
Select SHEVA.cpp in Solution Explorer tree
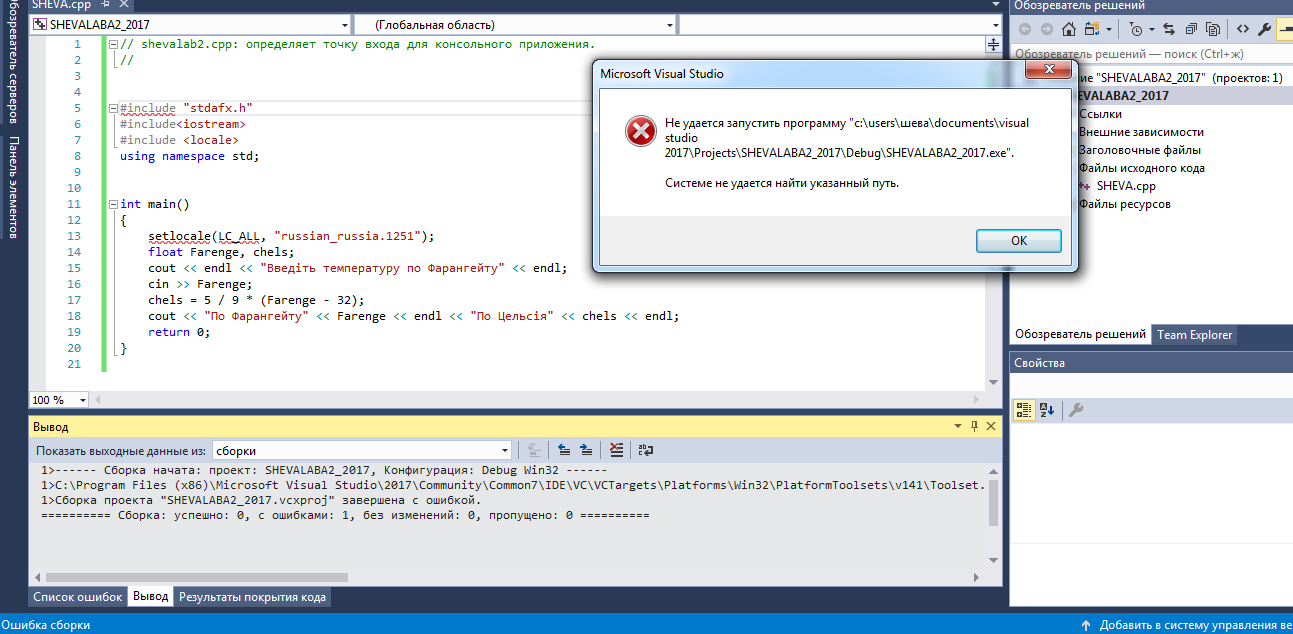tap(1125, 186)
